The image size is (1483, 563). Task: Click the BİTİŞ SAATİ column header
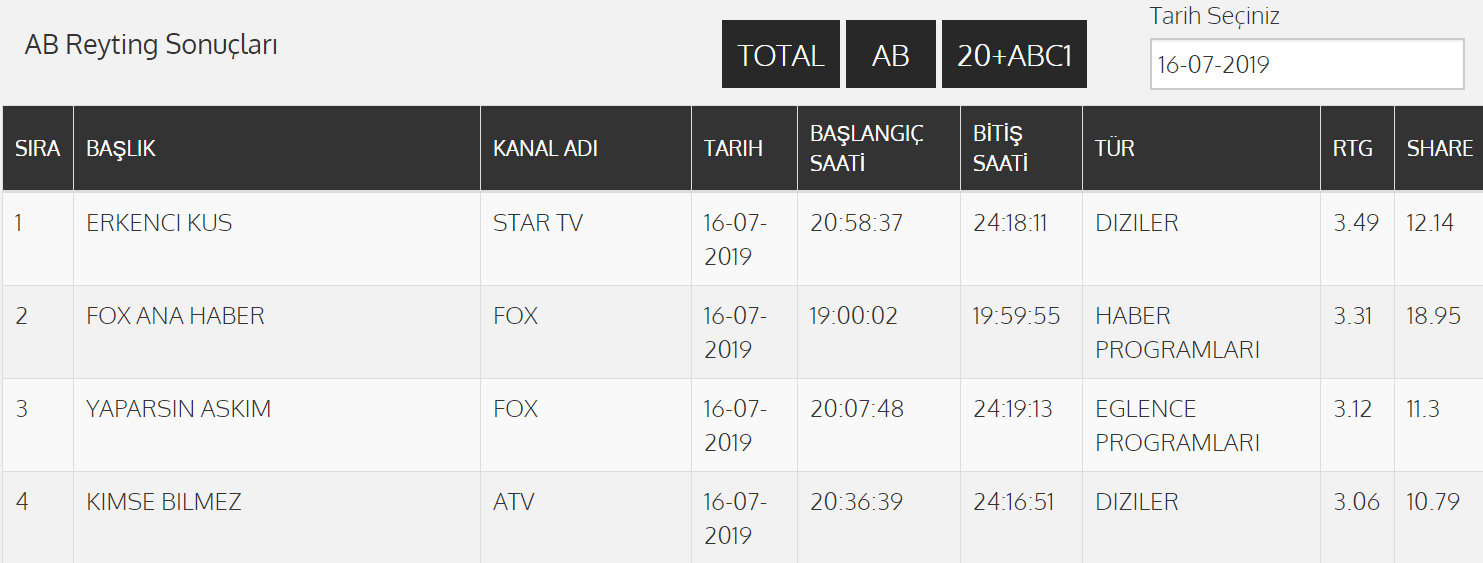pyautogui.click(x=1000, y=149)
